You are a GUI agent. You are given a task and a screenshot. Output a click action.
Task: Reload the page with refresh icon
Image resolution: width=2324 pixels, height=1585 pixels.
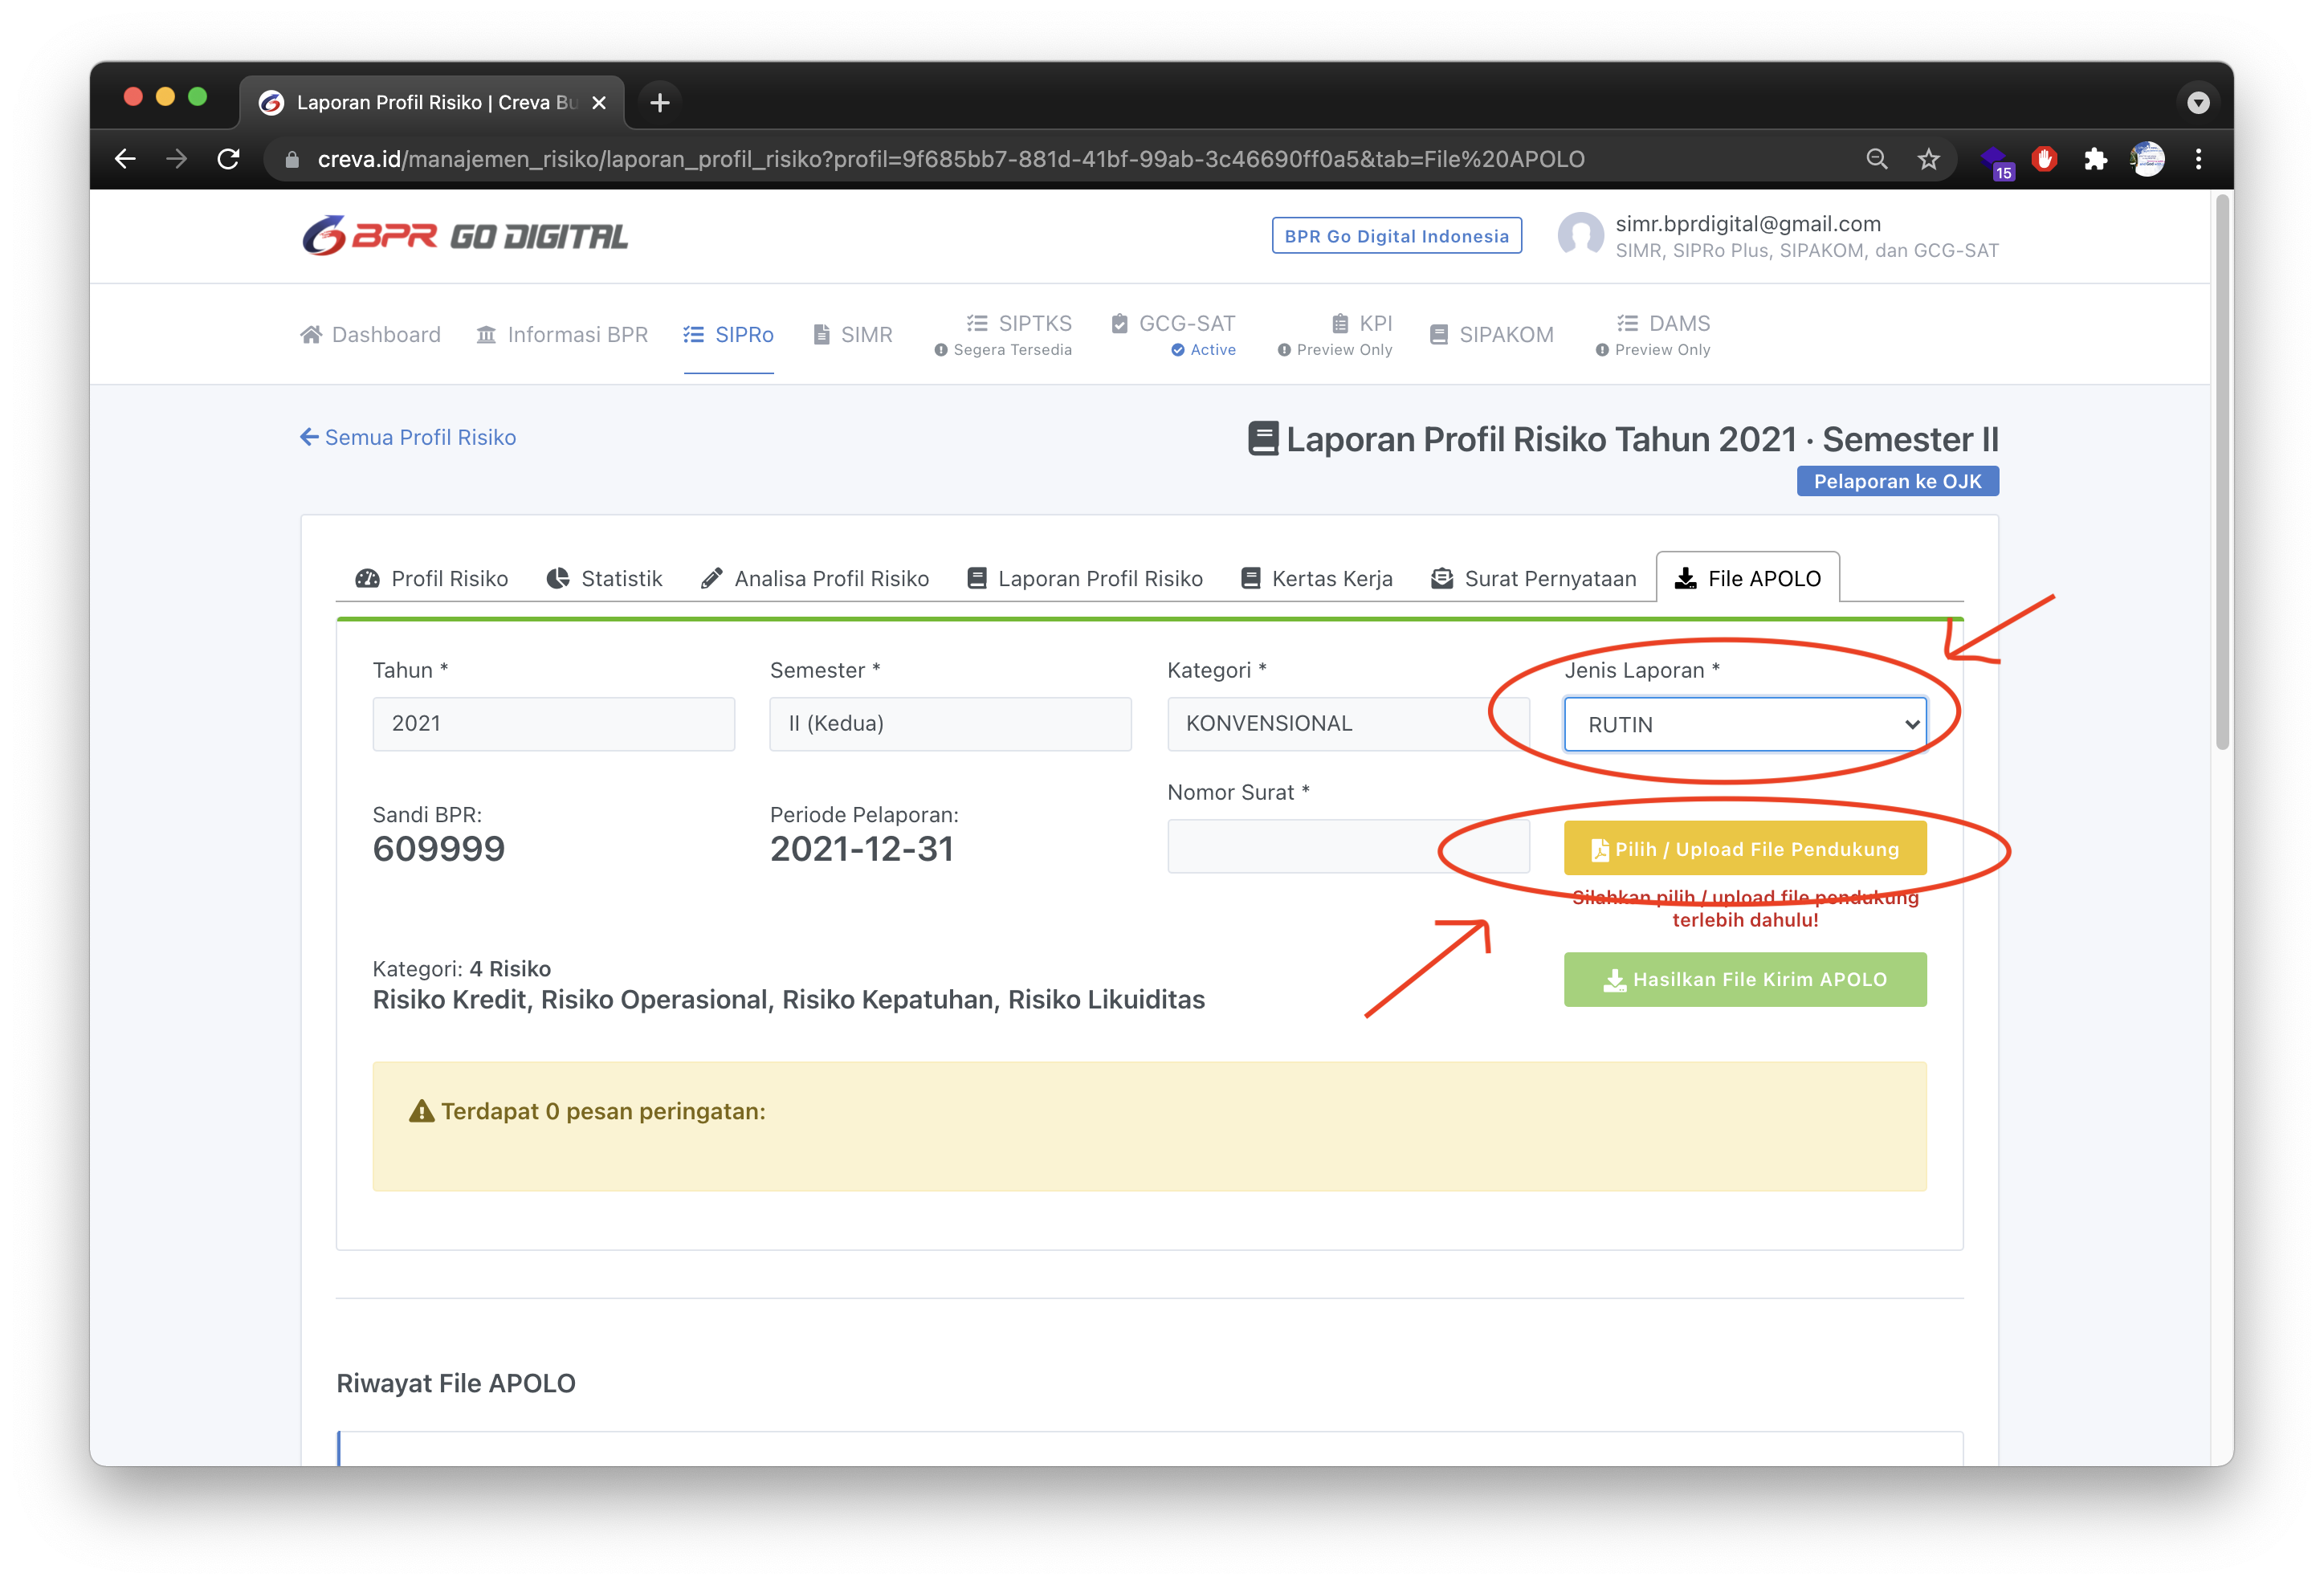(228, 159)
